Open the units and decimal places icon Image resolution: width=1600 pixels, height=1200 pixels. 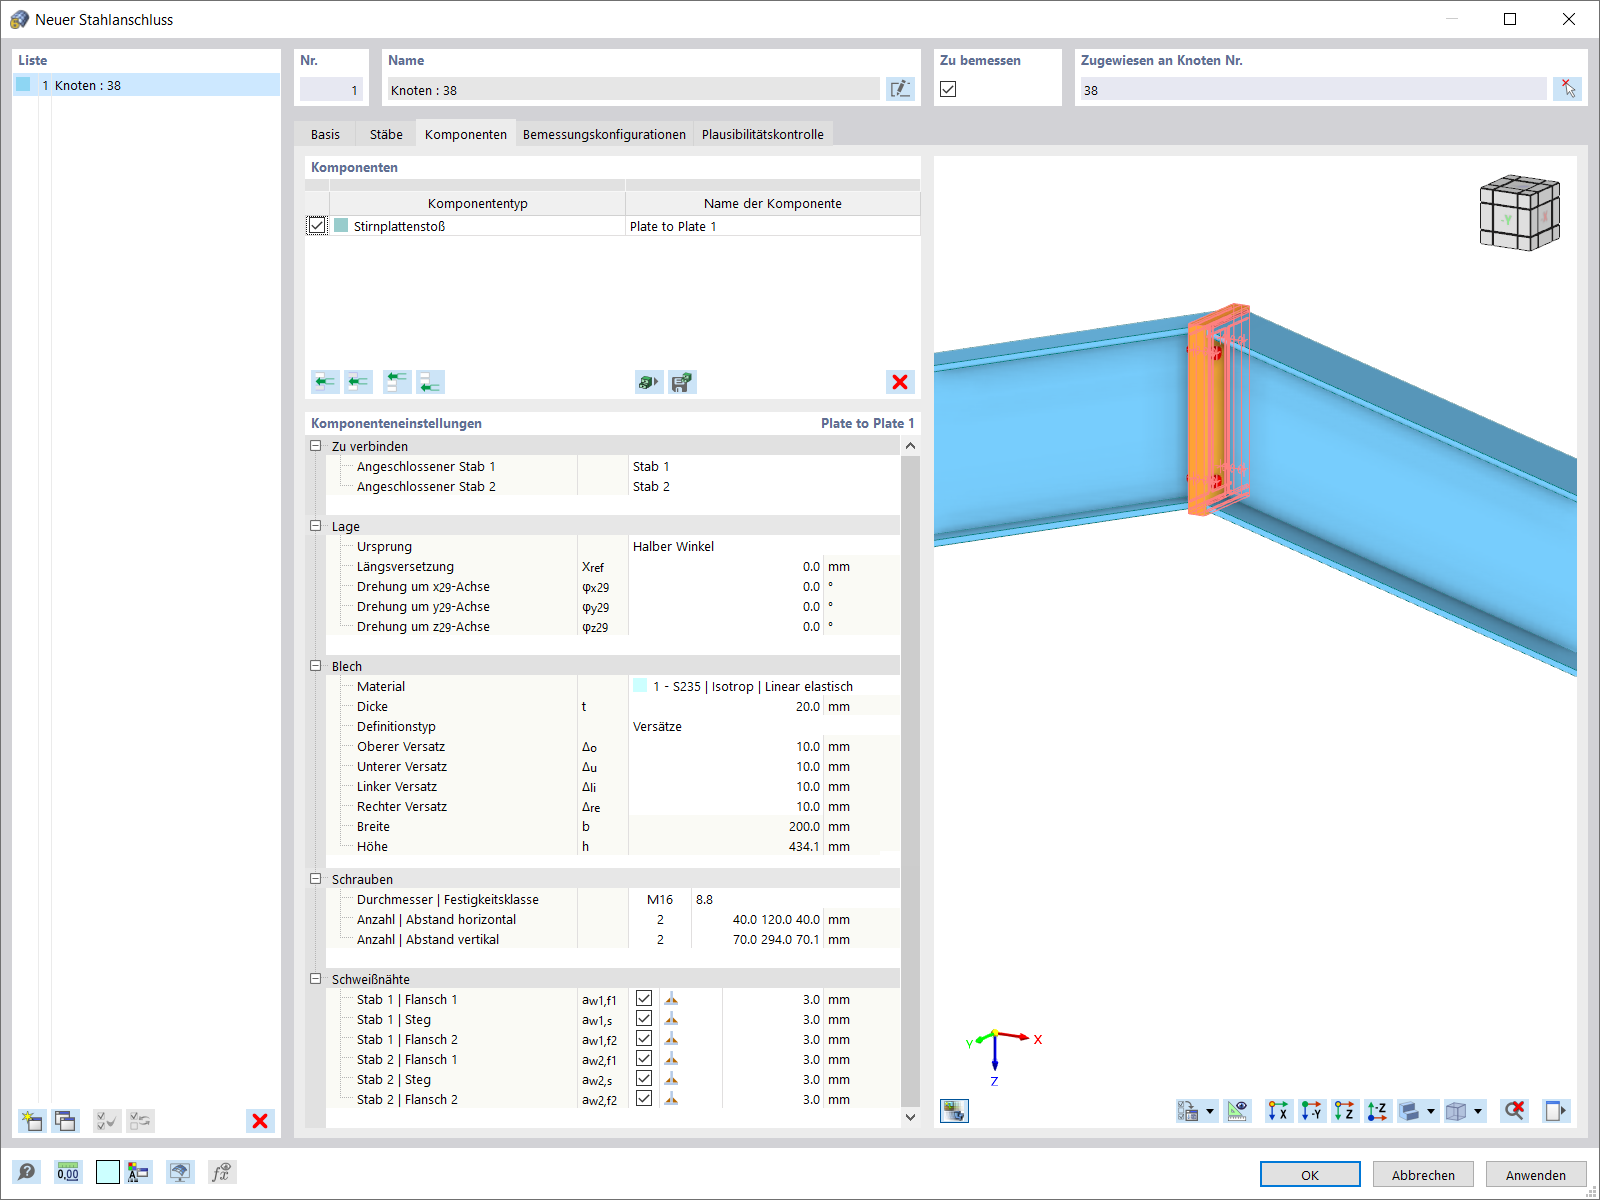67,1172
